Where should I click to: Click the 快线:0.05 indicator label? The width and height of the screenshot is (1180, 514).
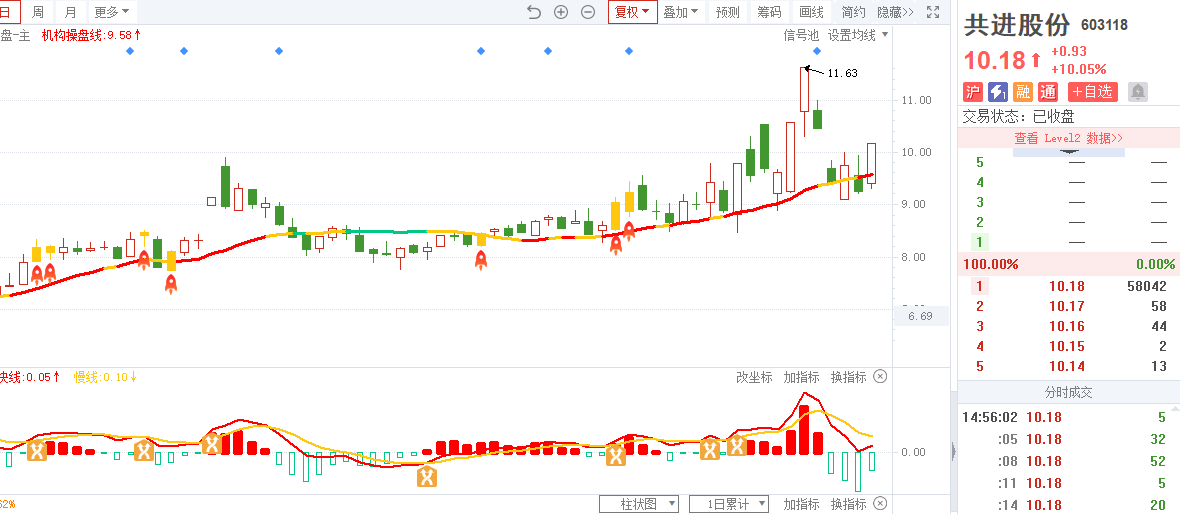click(30, 377)
